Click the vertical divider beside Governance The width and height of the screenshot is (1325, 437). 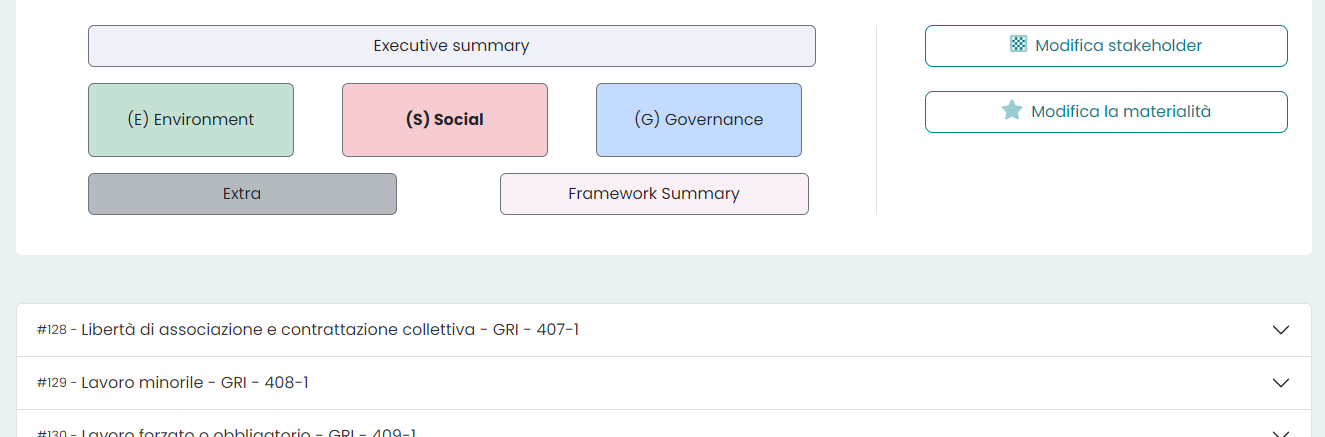[876, 120]
